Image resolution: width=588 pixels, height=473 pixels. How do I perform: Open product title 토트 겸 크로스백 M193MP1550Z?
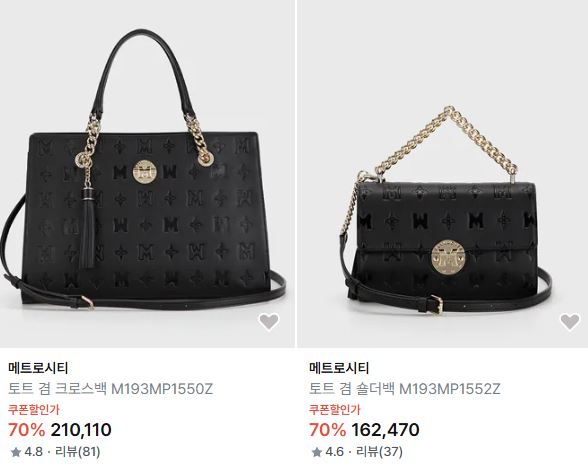click(111, 389)
